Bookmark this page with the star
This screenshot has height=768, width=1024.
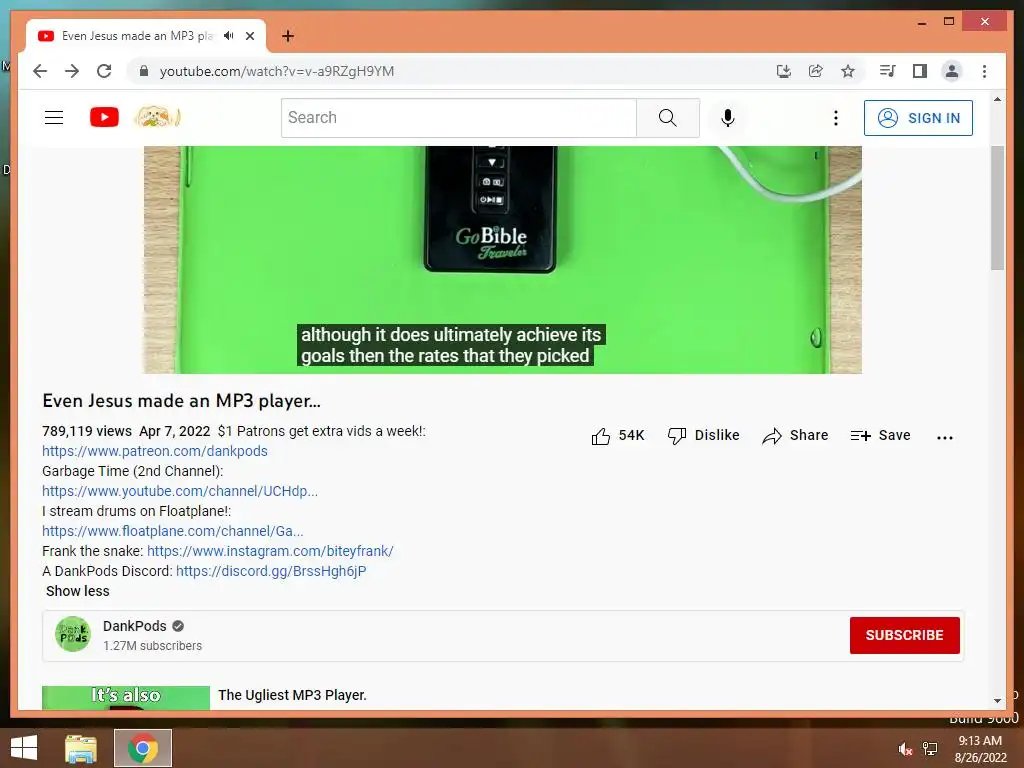[x=848, y=71]
